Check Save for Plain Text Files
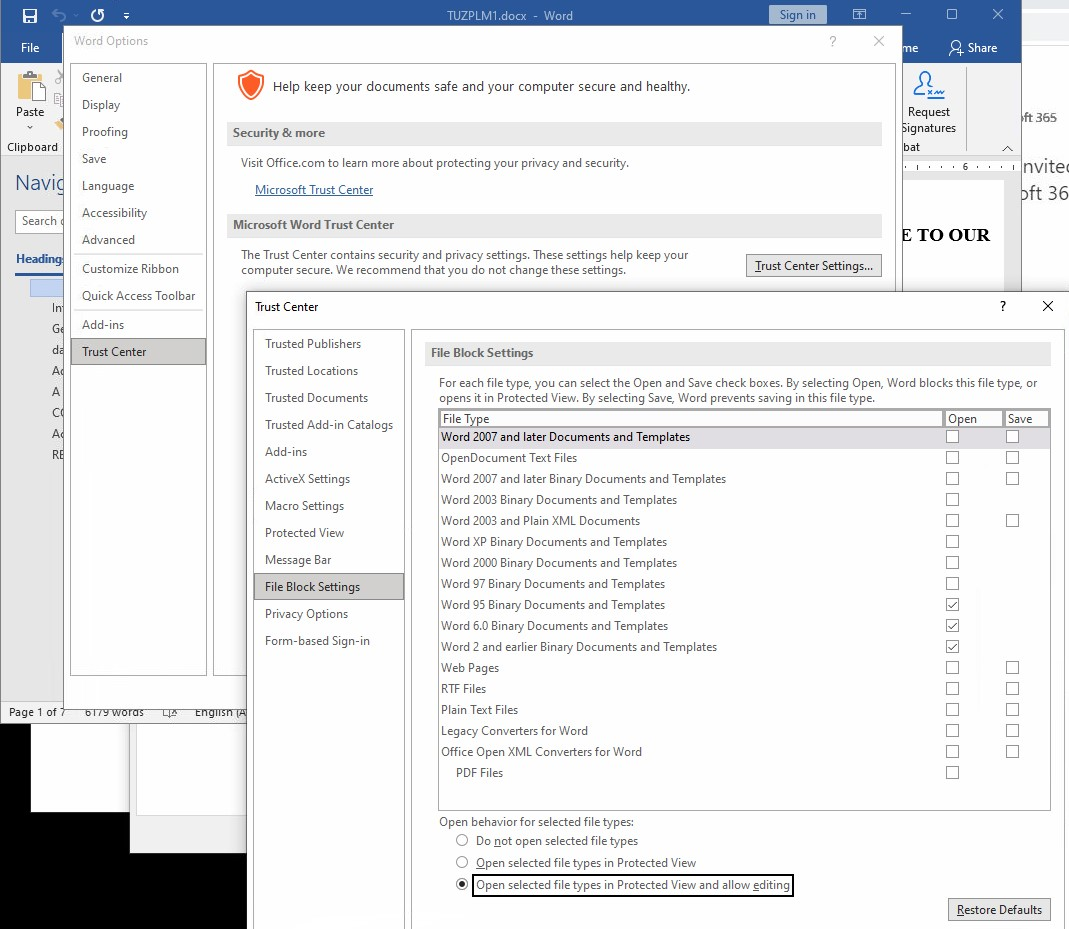Image resolution: width=1069 pixels, height=929 pixels. point(1012,710)
